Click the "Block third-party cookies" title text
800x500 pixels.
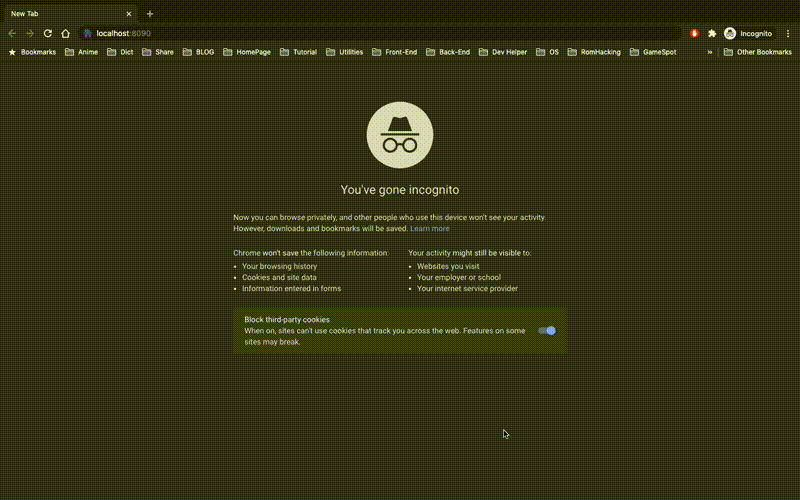pyautogui.click(x=287, y=319)
